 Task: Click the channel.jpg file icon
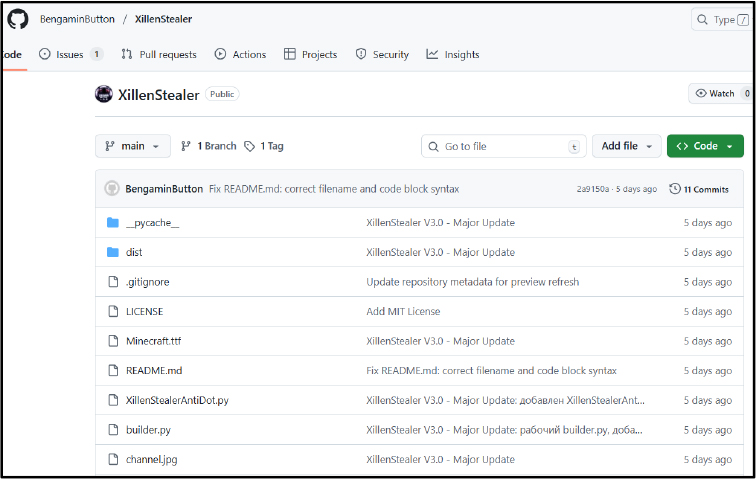click(x=113, y=459)
